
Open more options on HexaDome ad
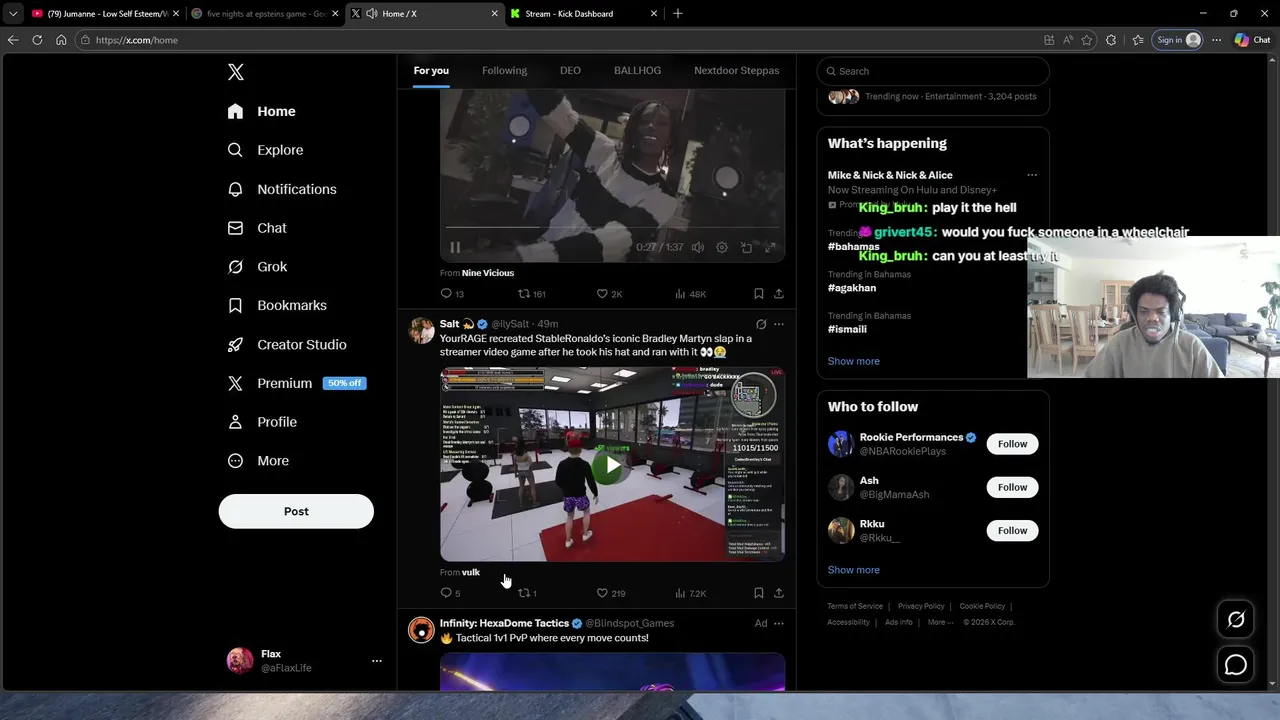[x=779, y=623]
